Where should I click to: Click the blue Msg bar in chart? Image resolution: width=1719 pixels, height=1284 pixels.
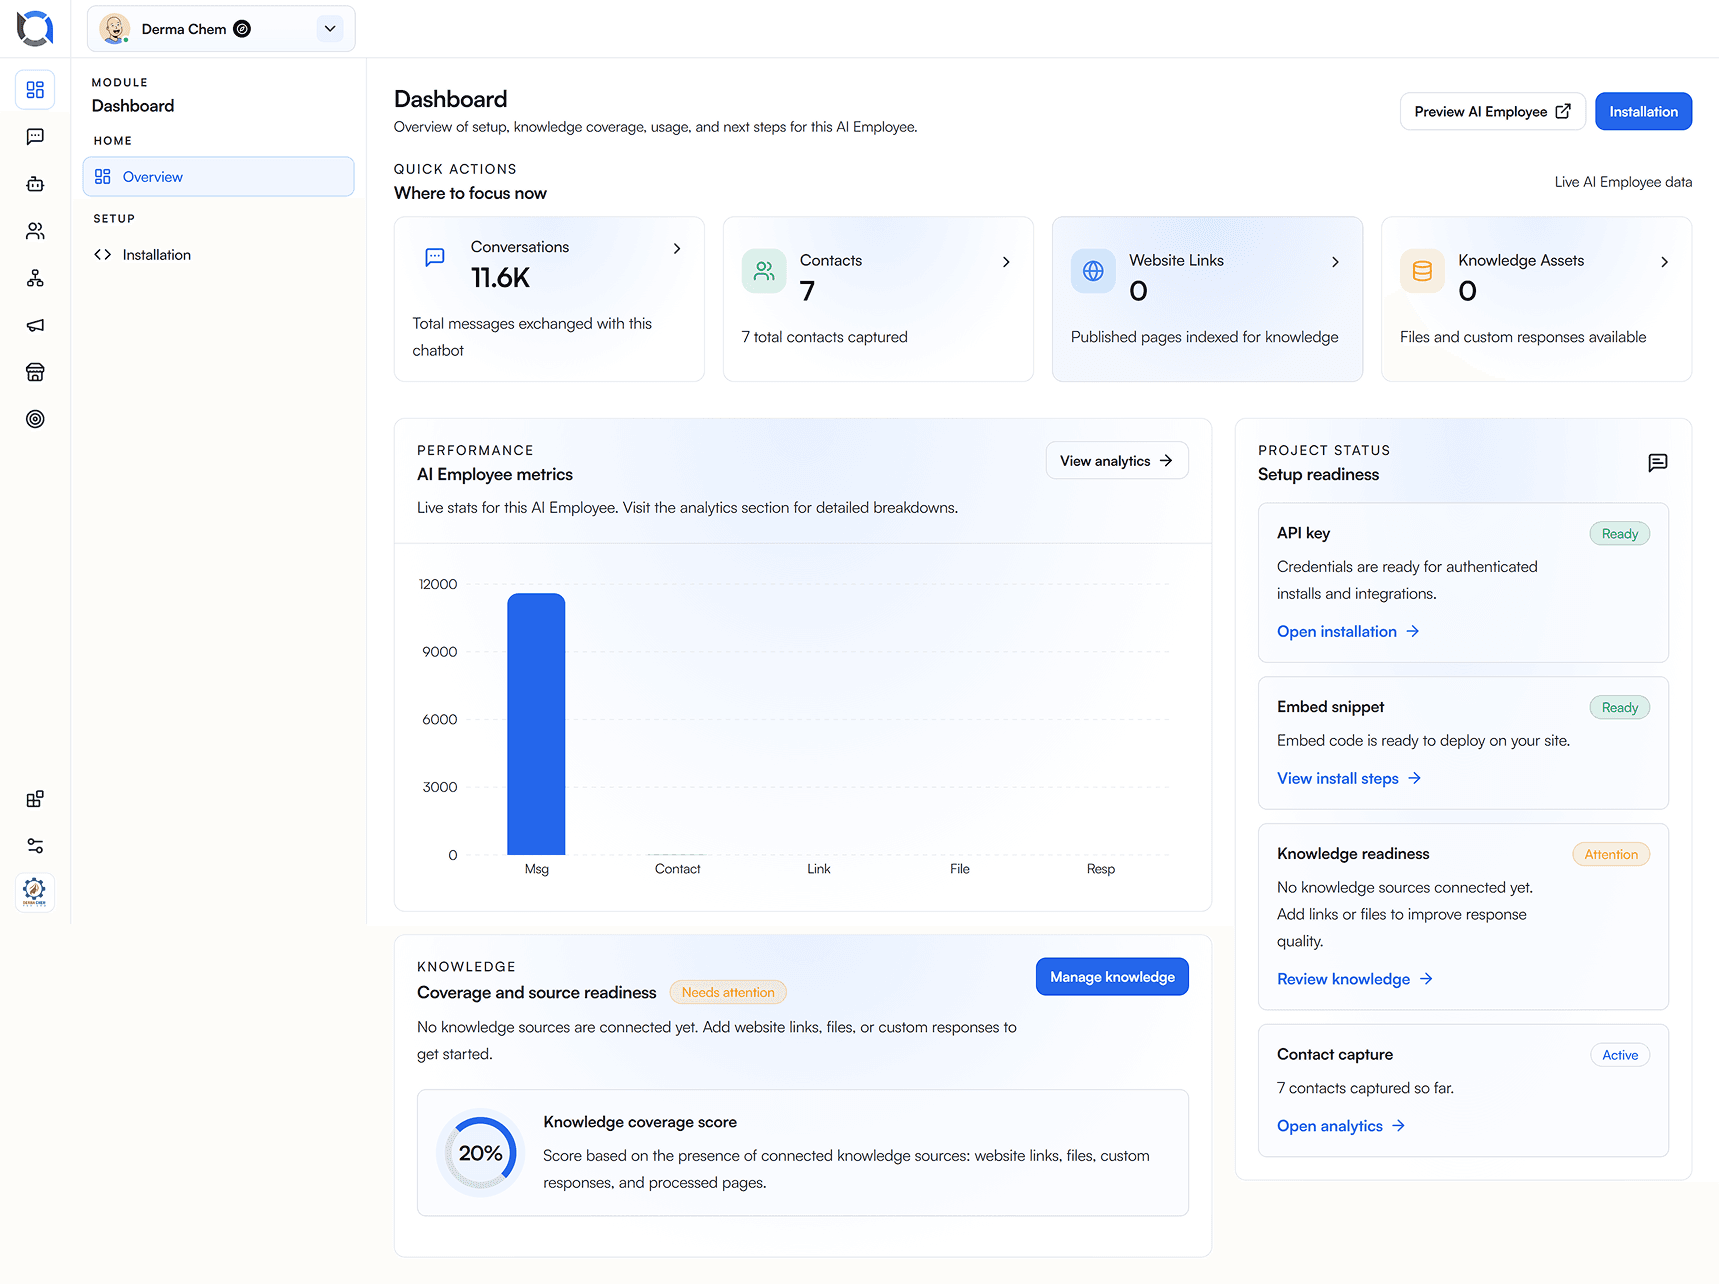(536, 724)
